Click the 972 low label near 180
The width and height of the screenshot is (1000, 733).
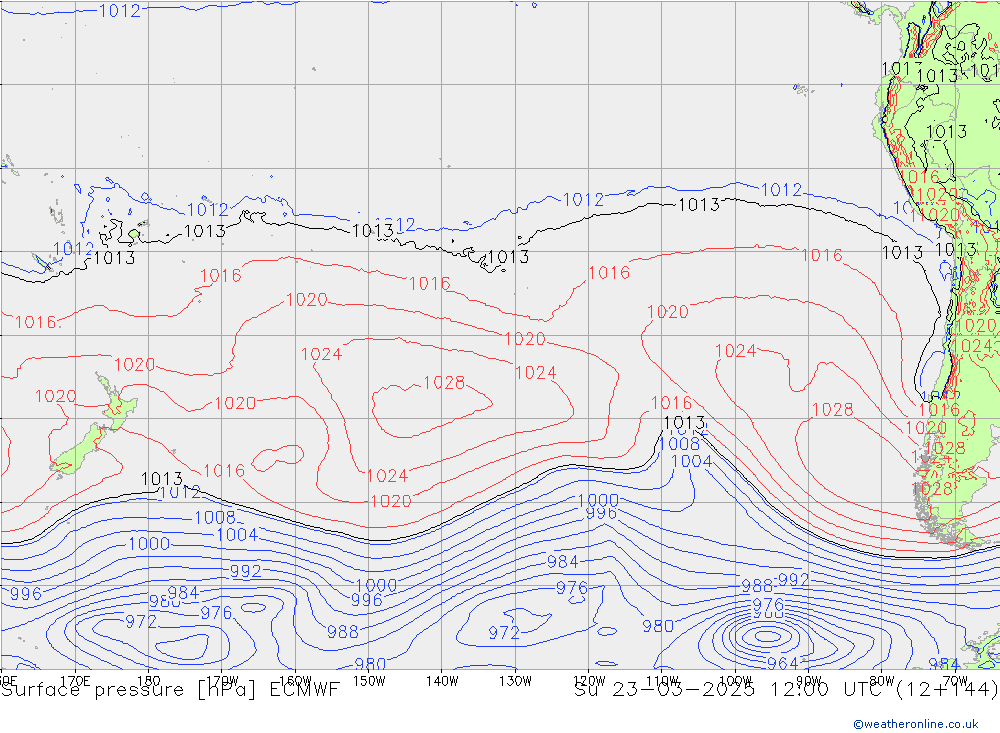tap(141, 621)
